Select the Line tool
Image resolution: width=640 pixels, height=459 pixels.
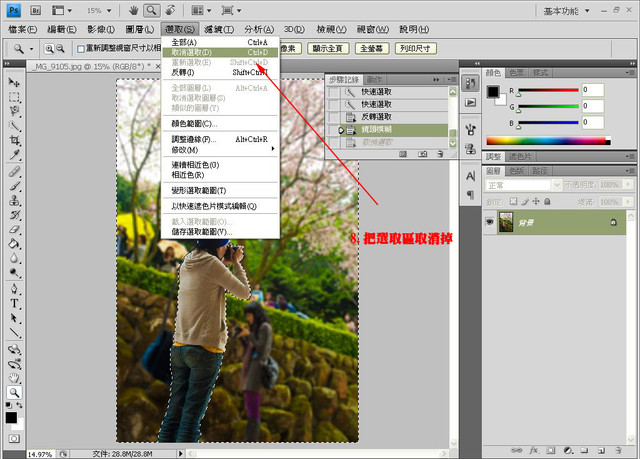click(x=14, y=333)
